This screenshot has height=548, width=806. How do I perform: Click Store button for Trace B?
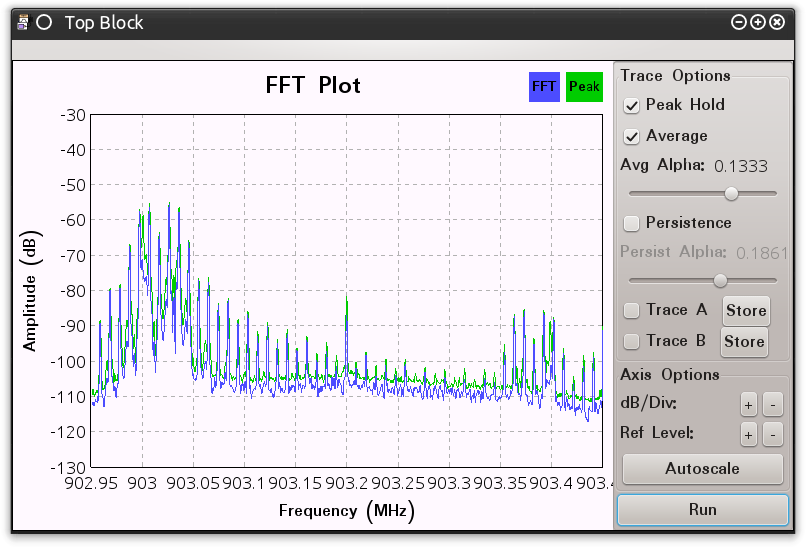coord(744,341)
